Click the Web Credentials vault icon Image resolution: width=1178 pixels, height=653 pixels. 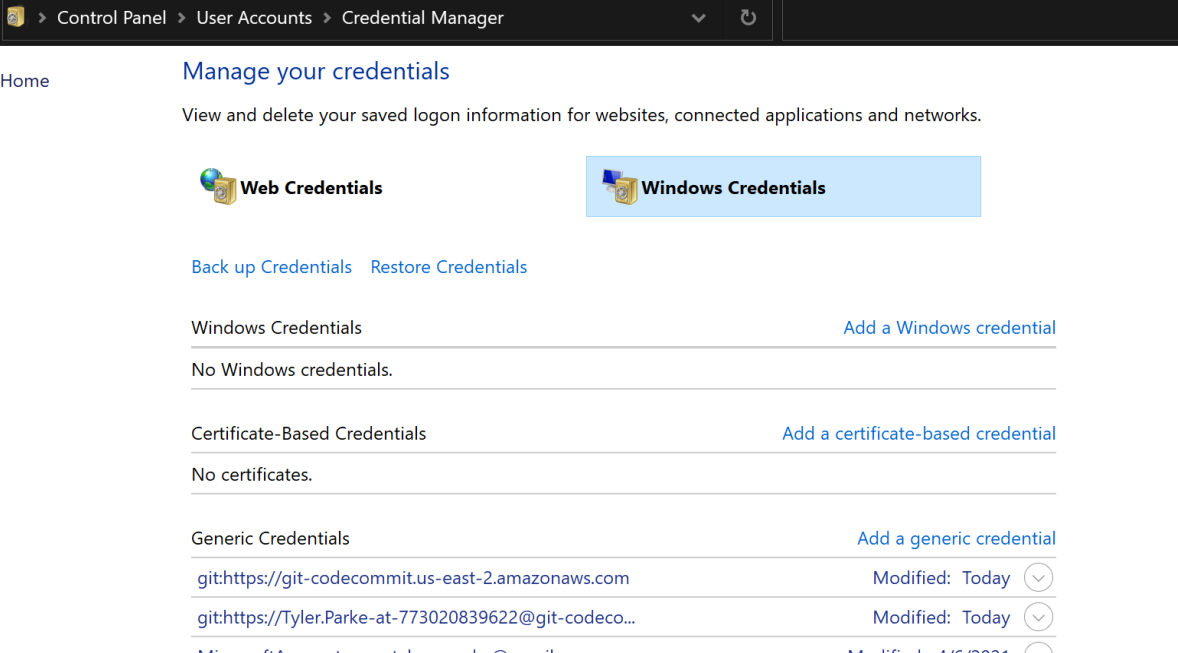[218, 187]
